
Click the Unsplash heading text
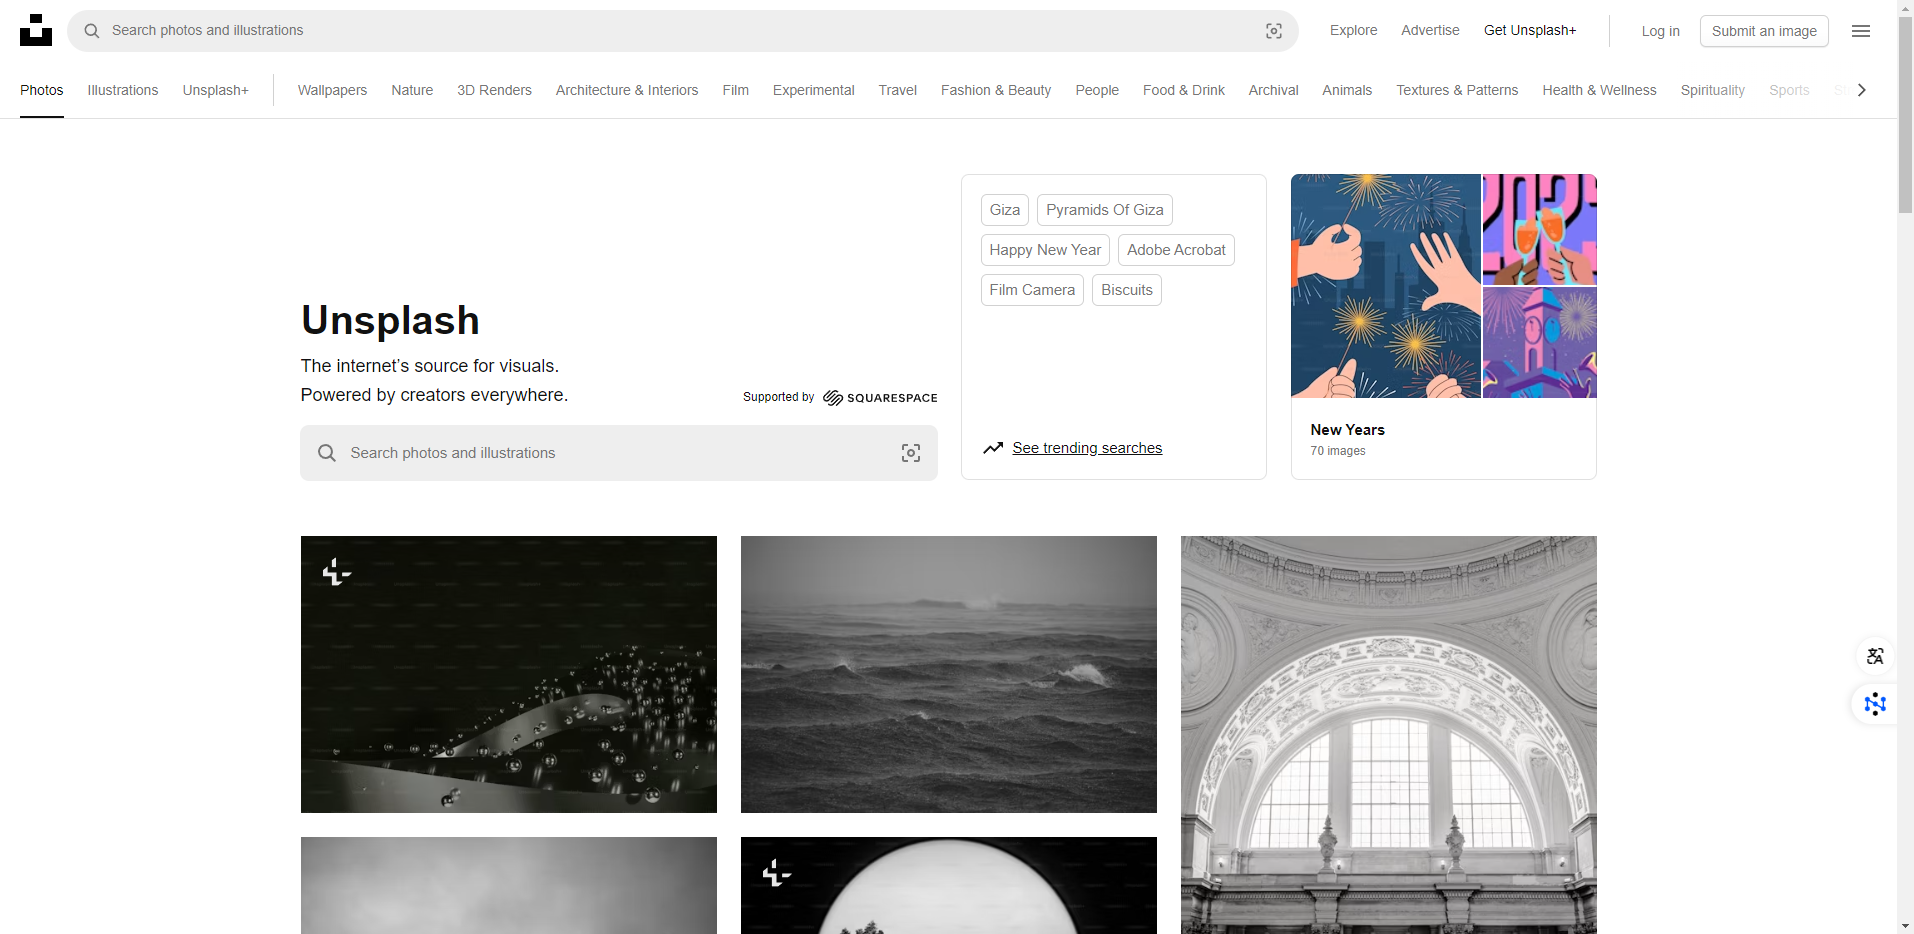pyautogui.click(x=390, y=320)
